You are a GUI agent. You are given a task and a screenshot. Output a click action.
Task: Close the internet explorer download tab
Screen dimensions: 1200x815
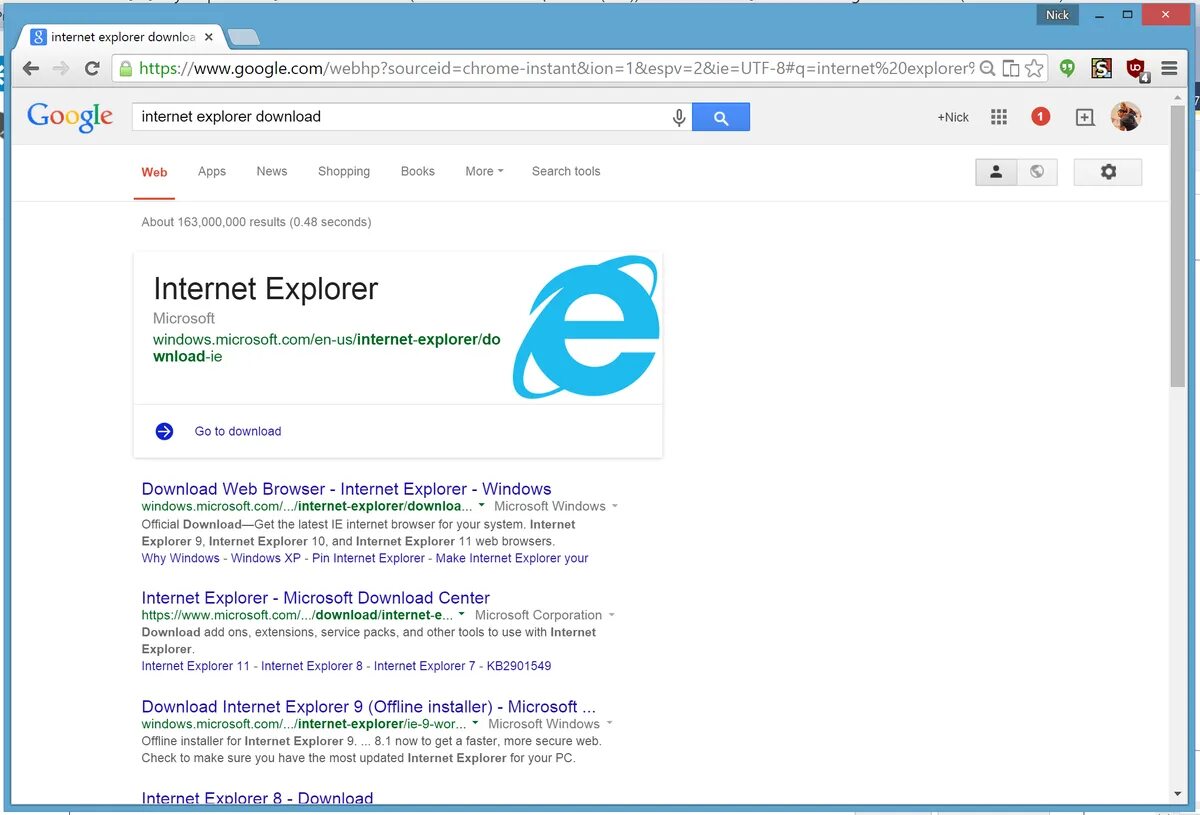pyautogui.click(x=209, y=37)
